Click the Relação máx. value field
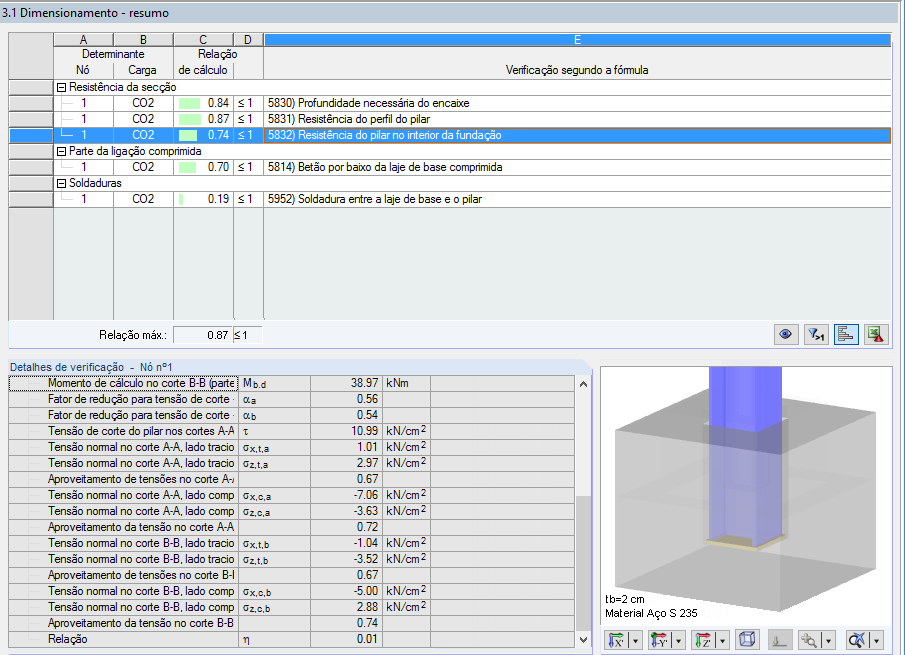Image resolution: width=905 pixels, height=655 pixels. [203, 335]
